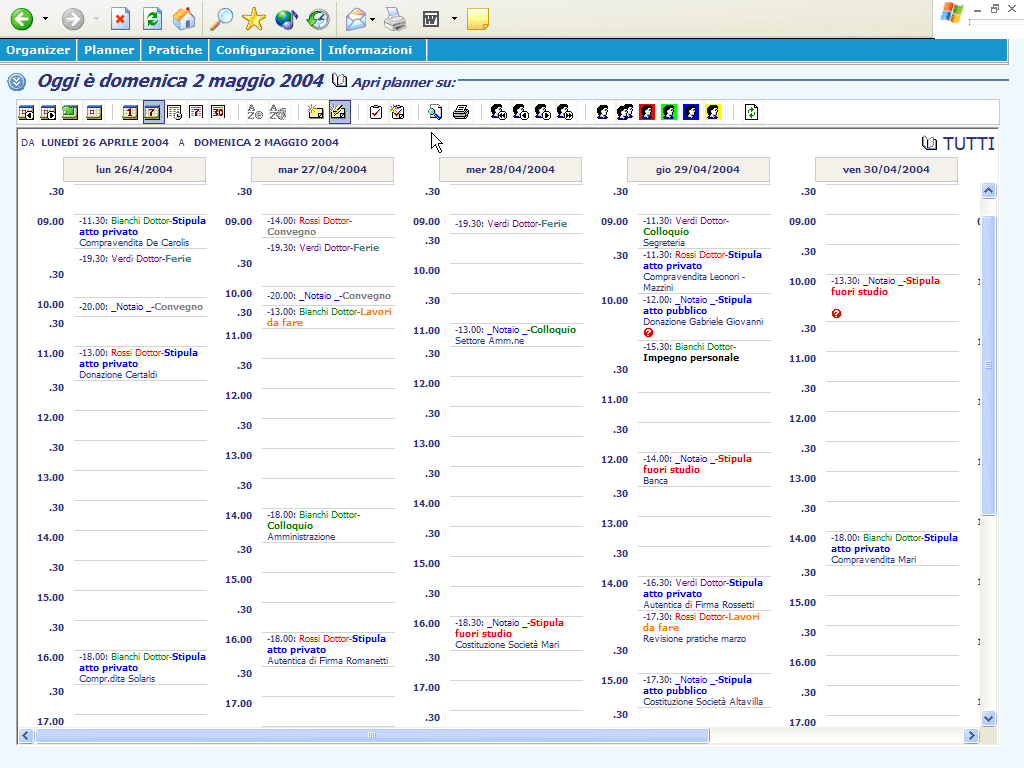Click the search document magnifier icon
This screenshot has width=1024, height=768.
point(435,112)
